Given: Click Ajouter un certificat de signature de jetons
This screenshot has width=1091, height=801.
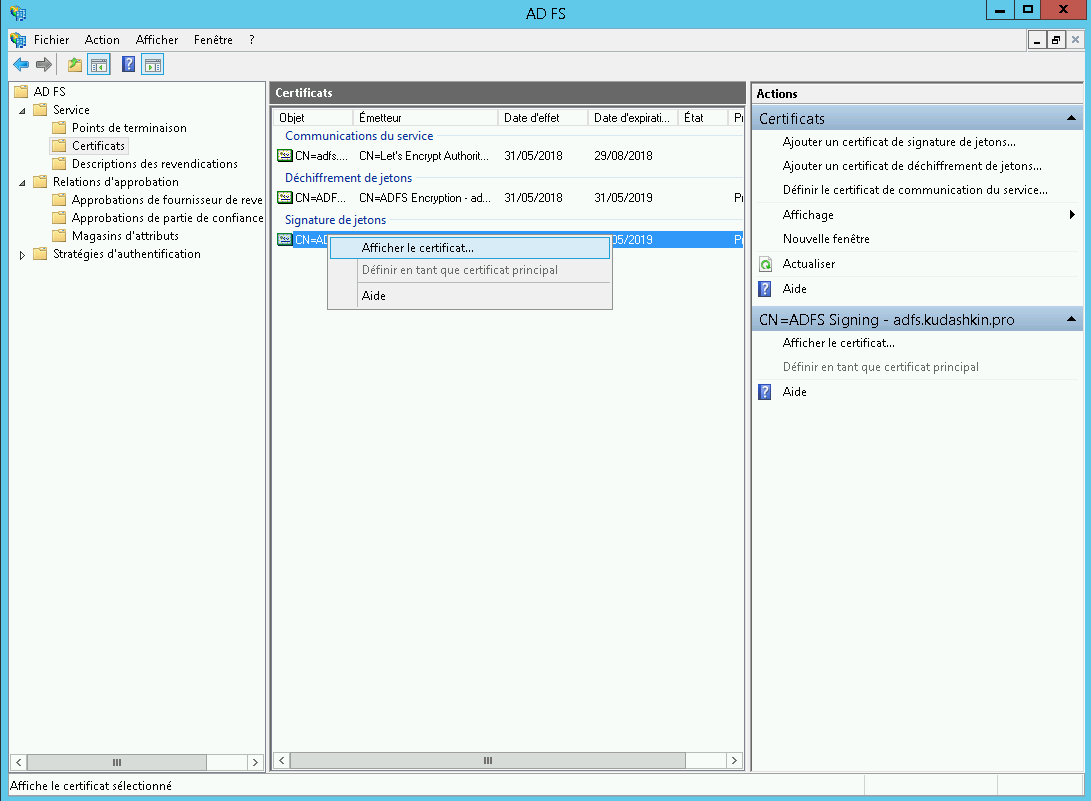Looking at the screenshot, I should tap(899, 142).
